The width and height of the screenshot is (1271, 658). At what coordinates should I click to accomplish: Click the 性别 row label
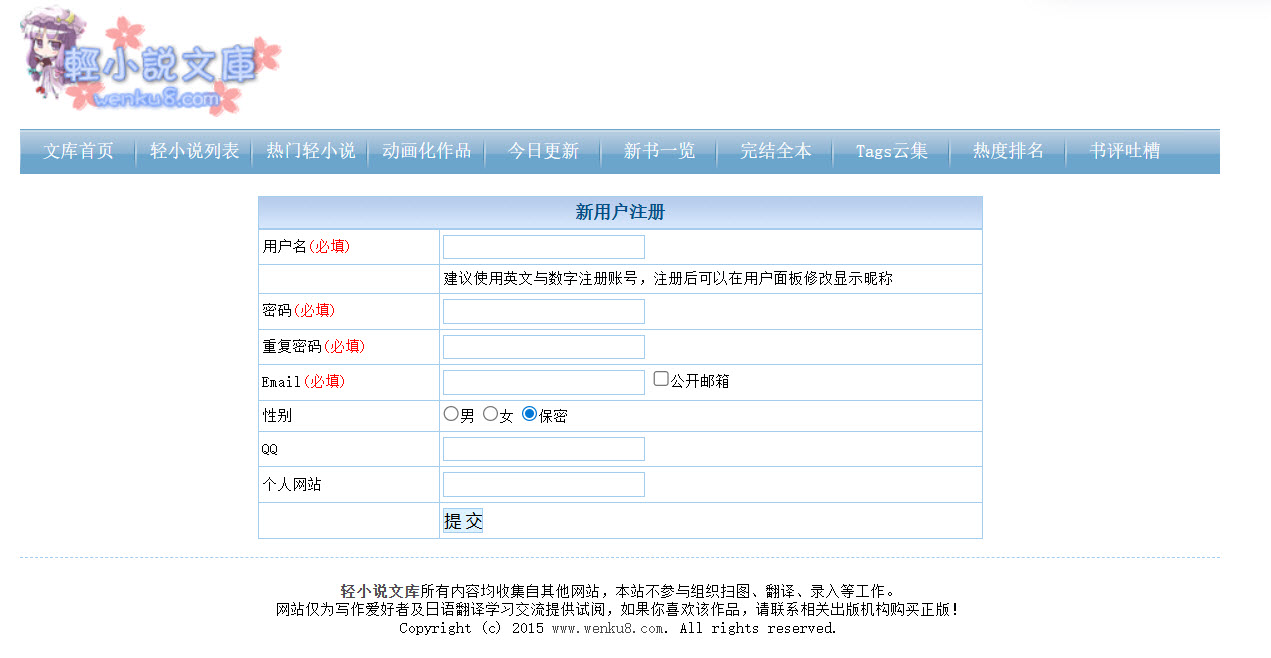click(x=277, y=416)
